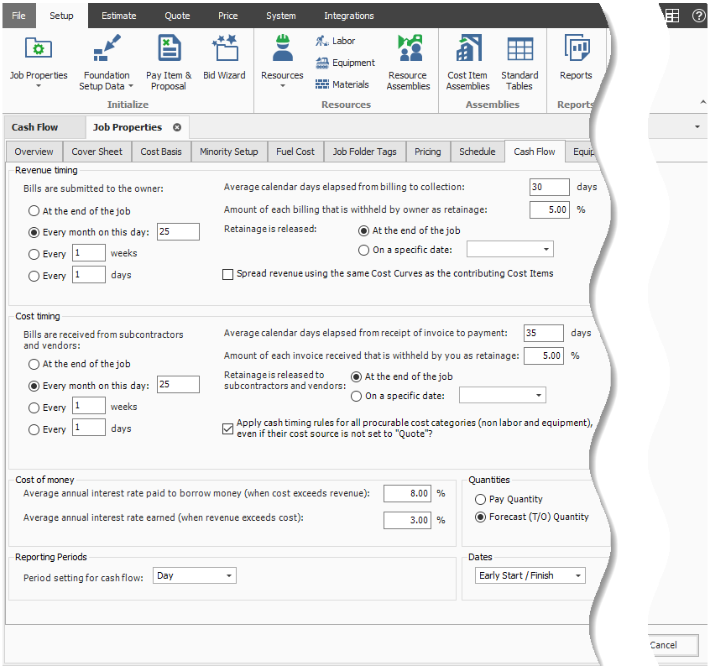Screen dimensions: 710x670
Task: Click the Materials resource button
Action: click(x=341, y=85)
